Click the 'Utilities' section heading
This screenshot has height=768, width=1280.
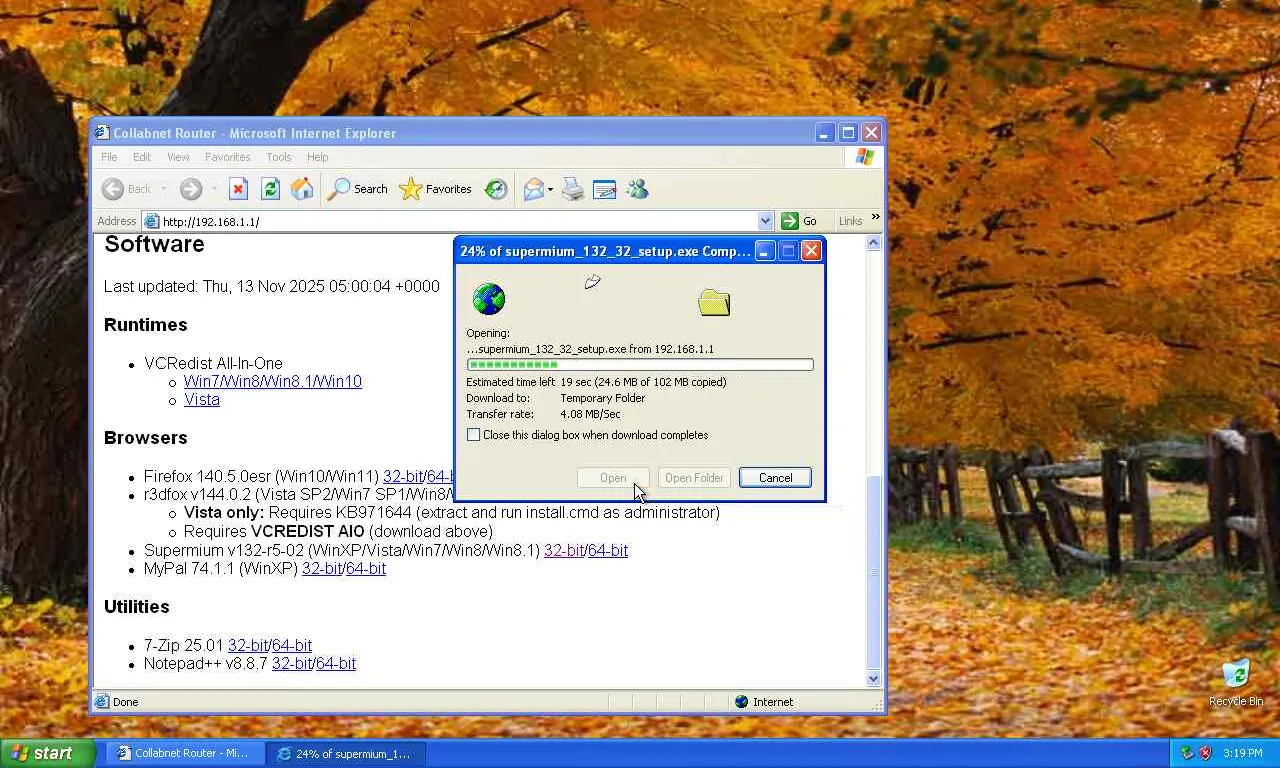pos(137,607)
